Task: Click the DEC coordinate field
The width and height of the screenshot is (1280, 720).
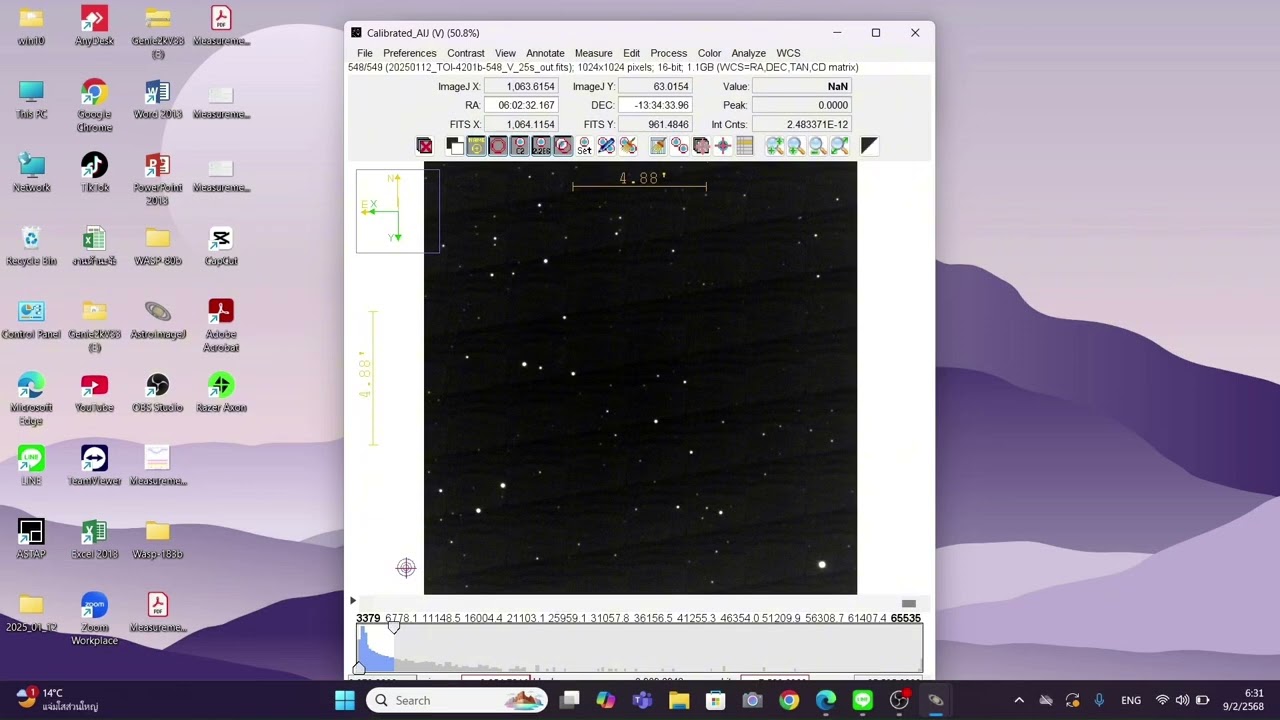Action: click(x=655, y=105)
